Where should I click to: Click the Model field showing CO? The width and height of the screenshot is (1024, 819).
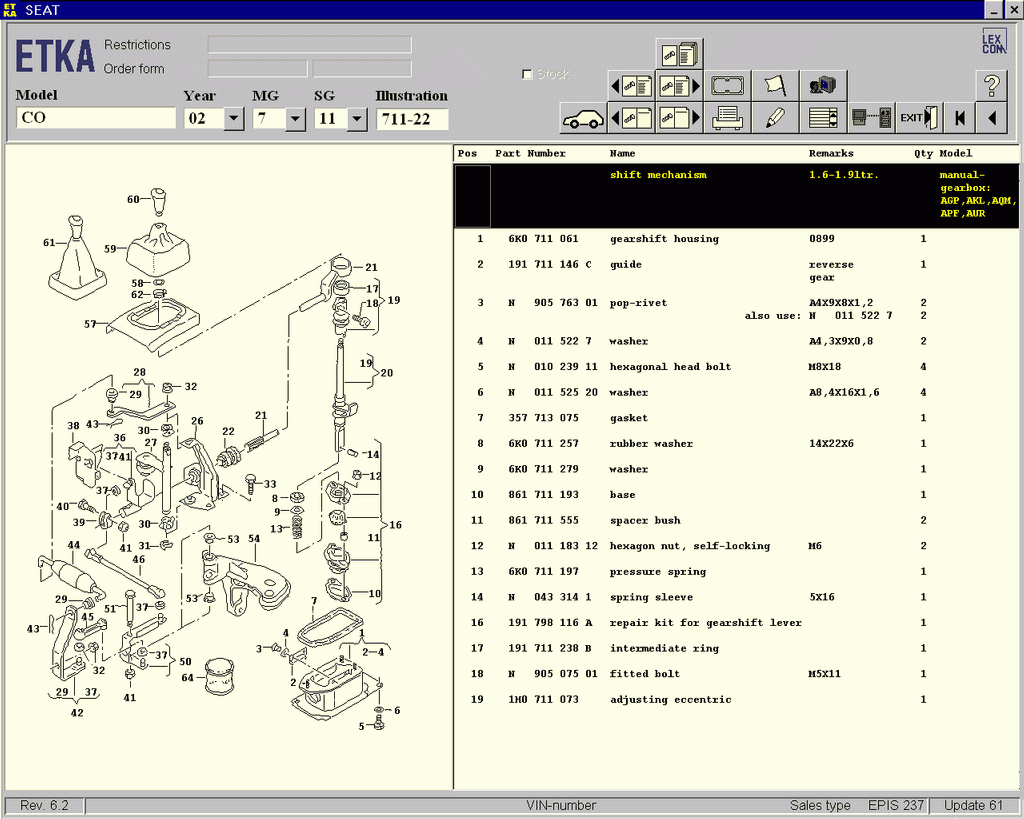(96, 118)
